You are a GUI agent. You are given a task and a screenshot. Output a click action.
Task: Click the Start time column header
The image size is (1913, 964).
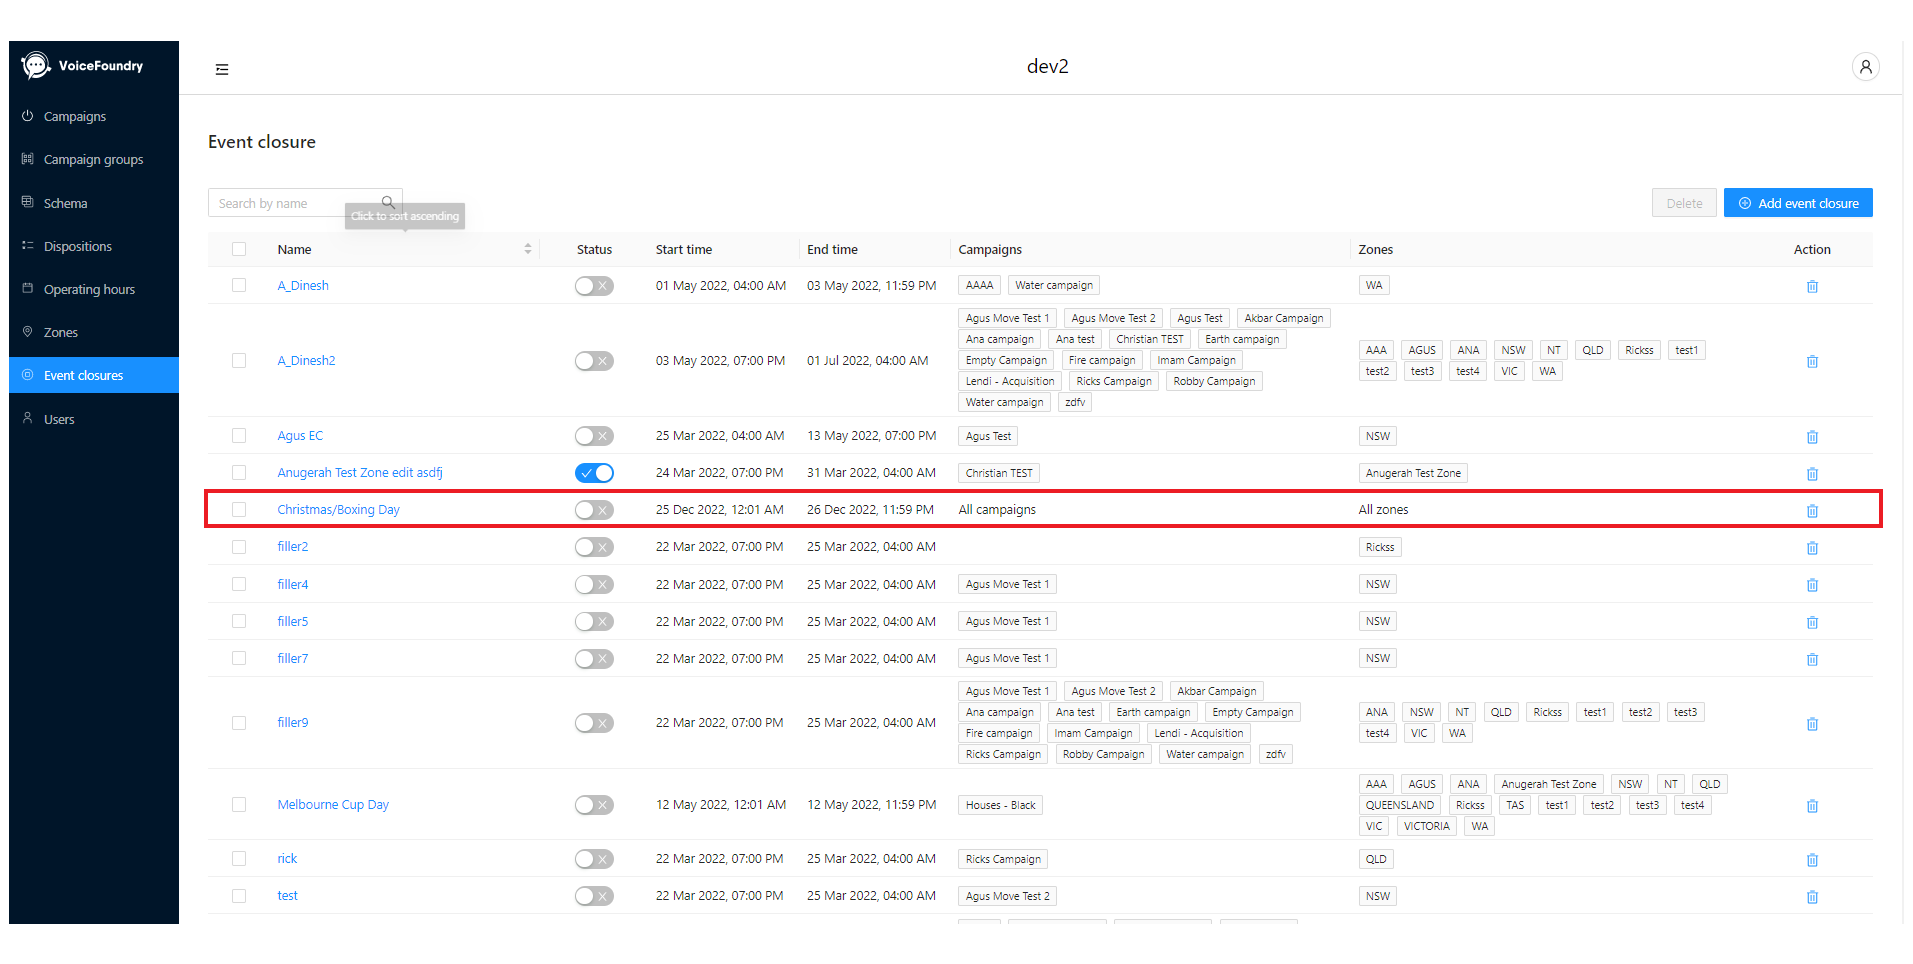684,249
